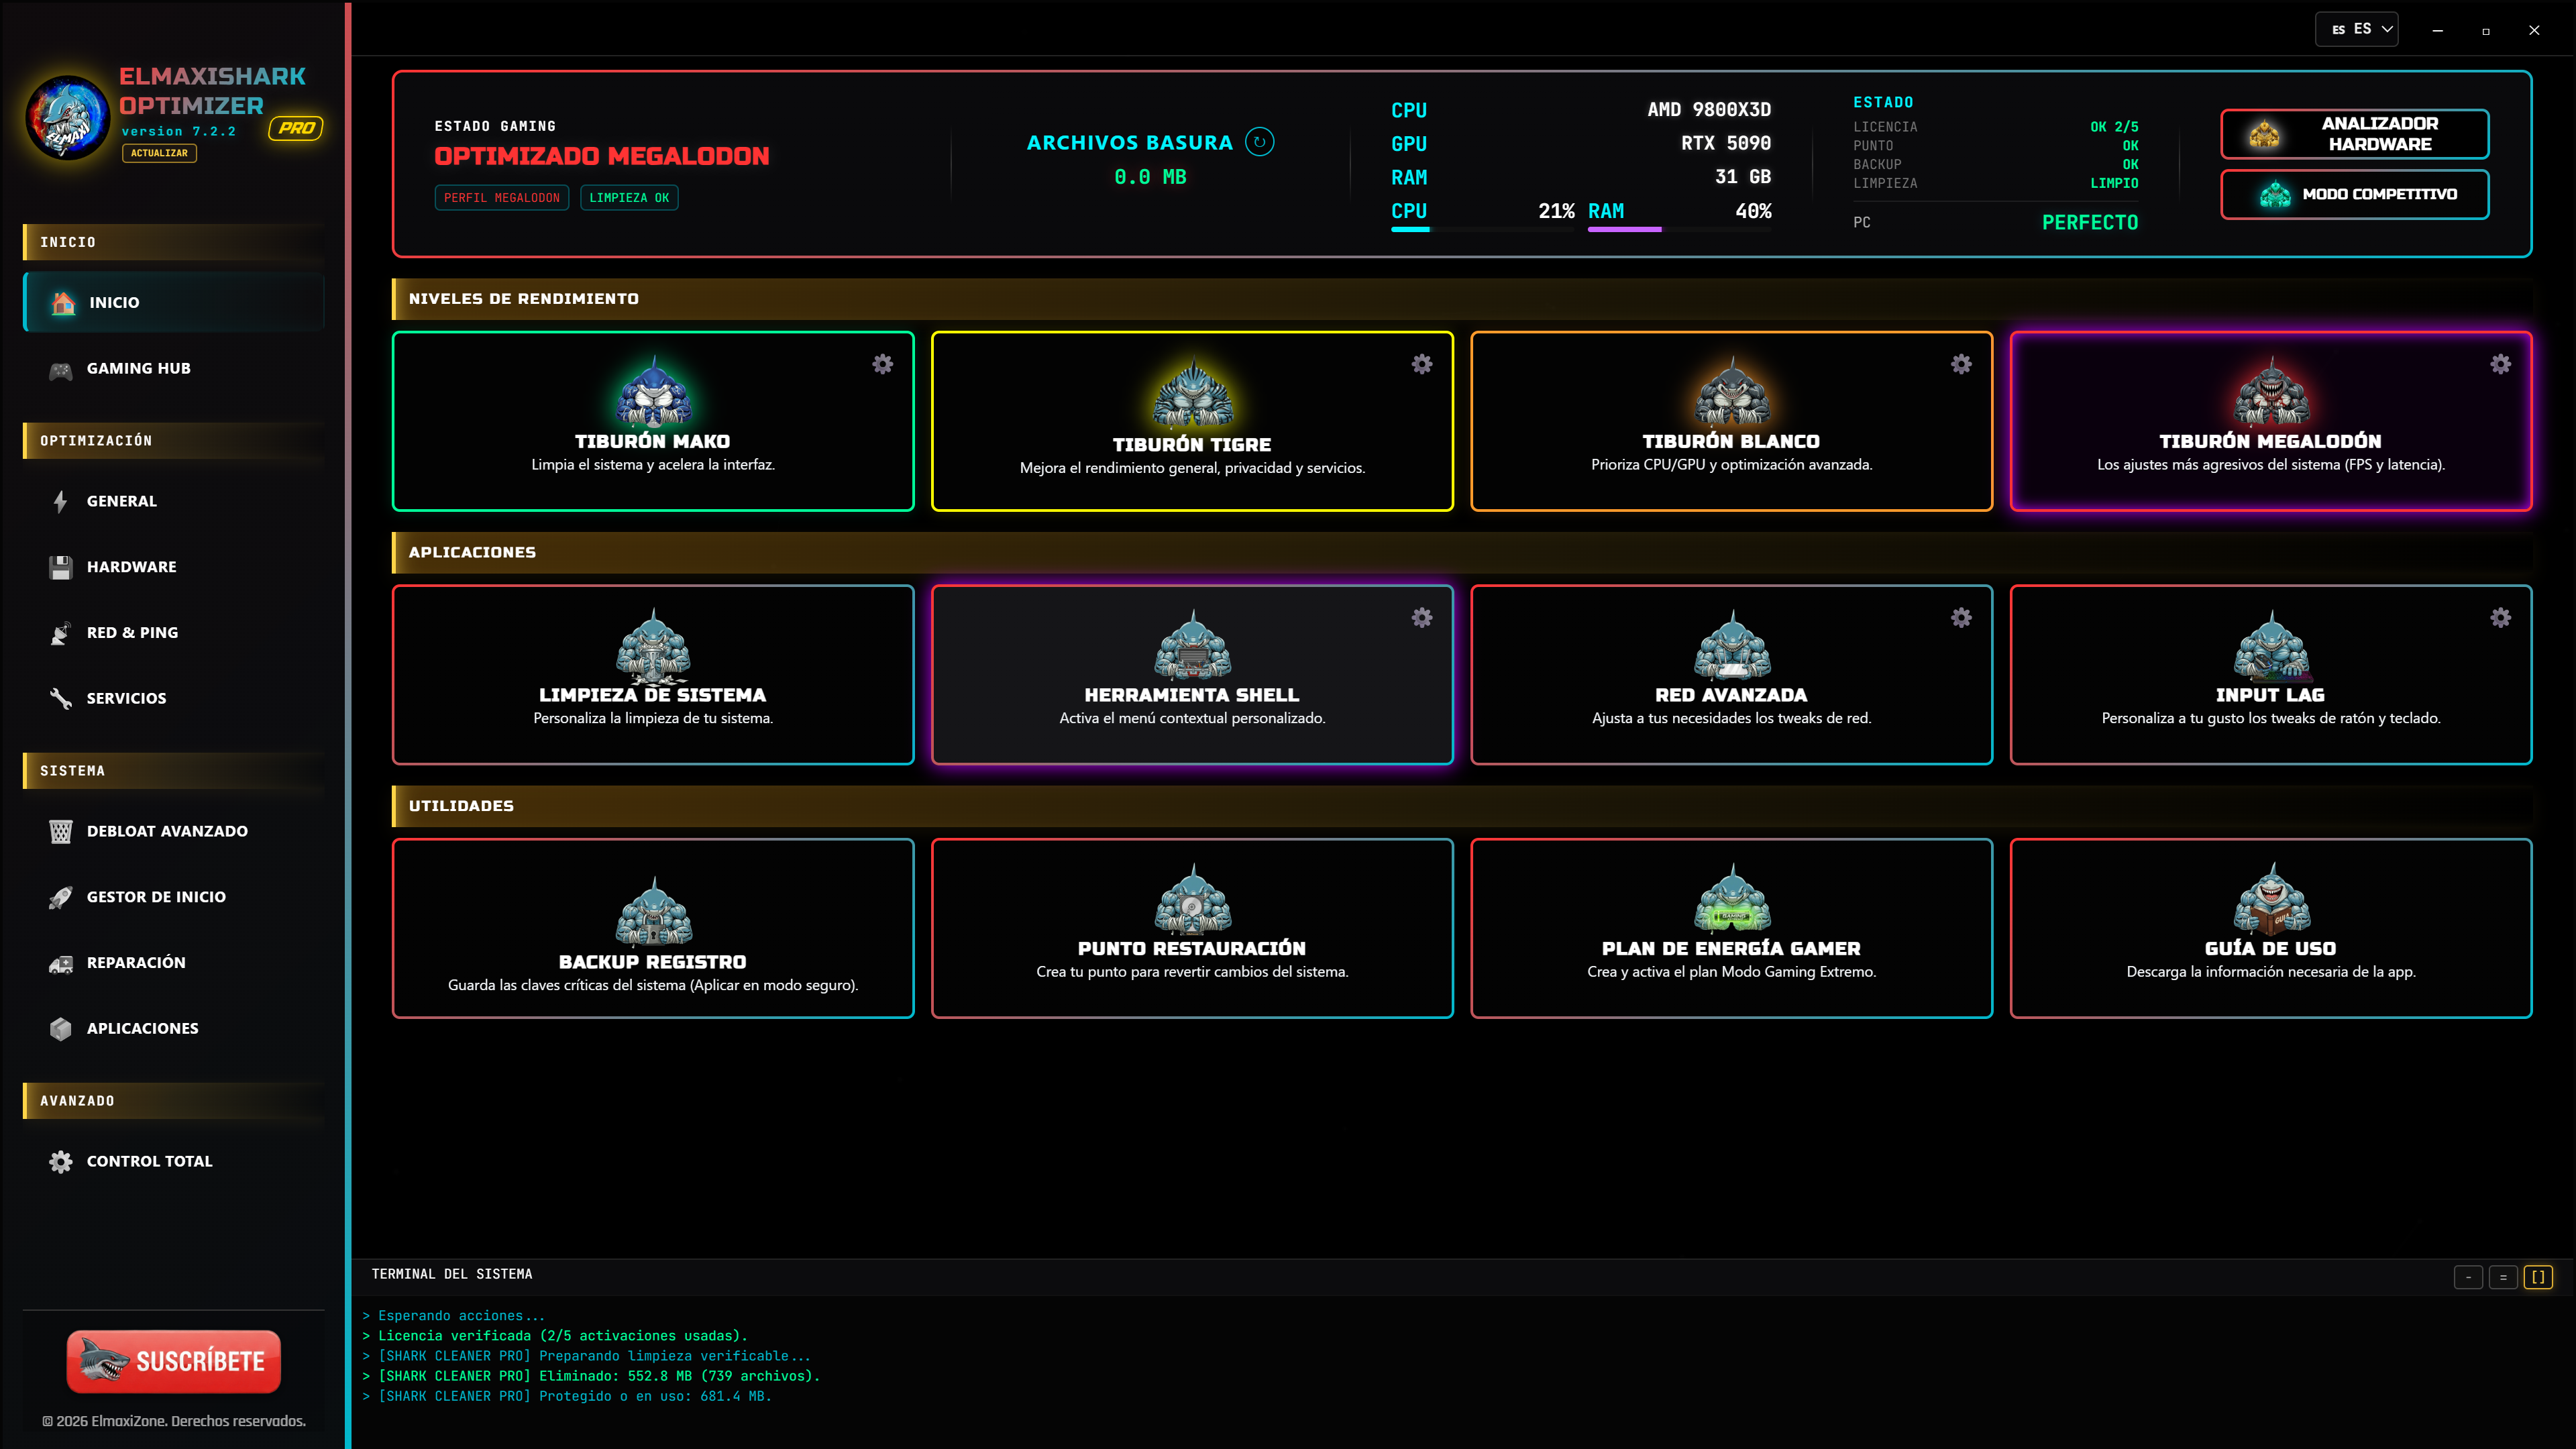This screenshot has width=2576, height=1449.
Task: Open Aplicaciones sidebar menu item
Action: point(174,1028)
